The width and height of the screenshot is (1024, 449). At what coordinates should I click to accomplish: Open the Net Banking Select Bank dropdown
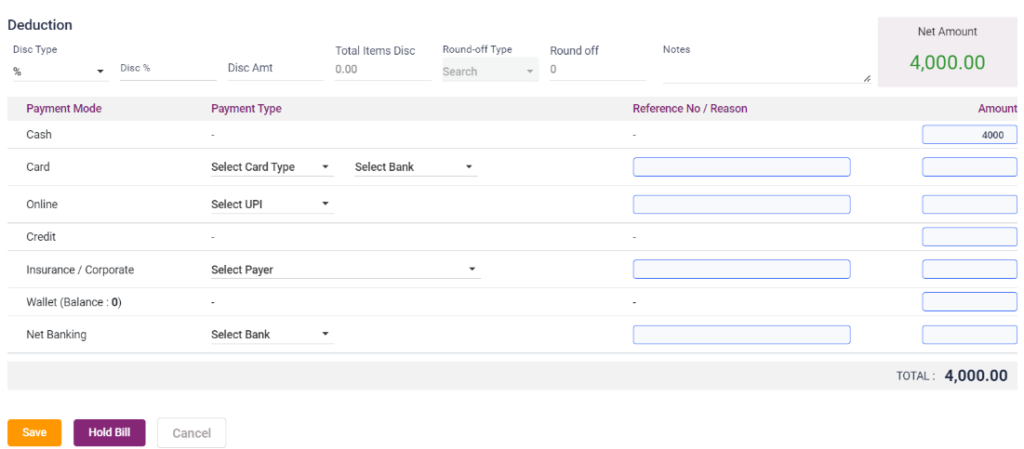pos(271,334)
